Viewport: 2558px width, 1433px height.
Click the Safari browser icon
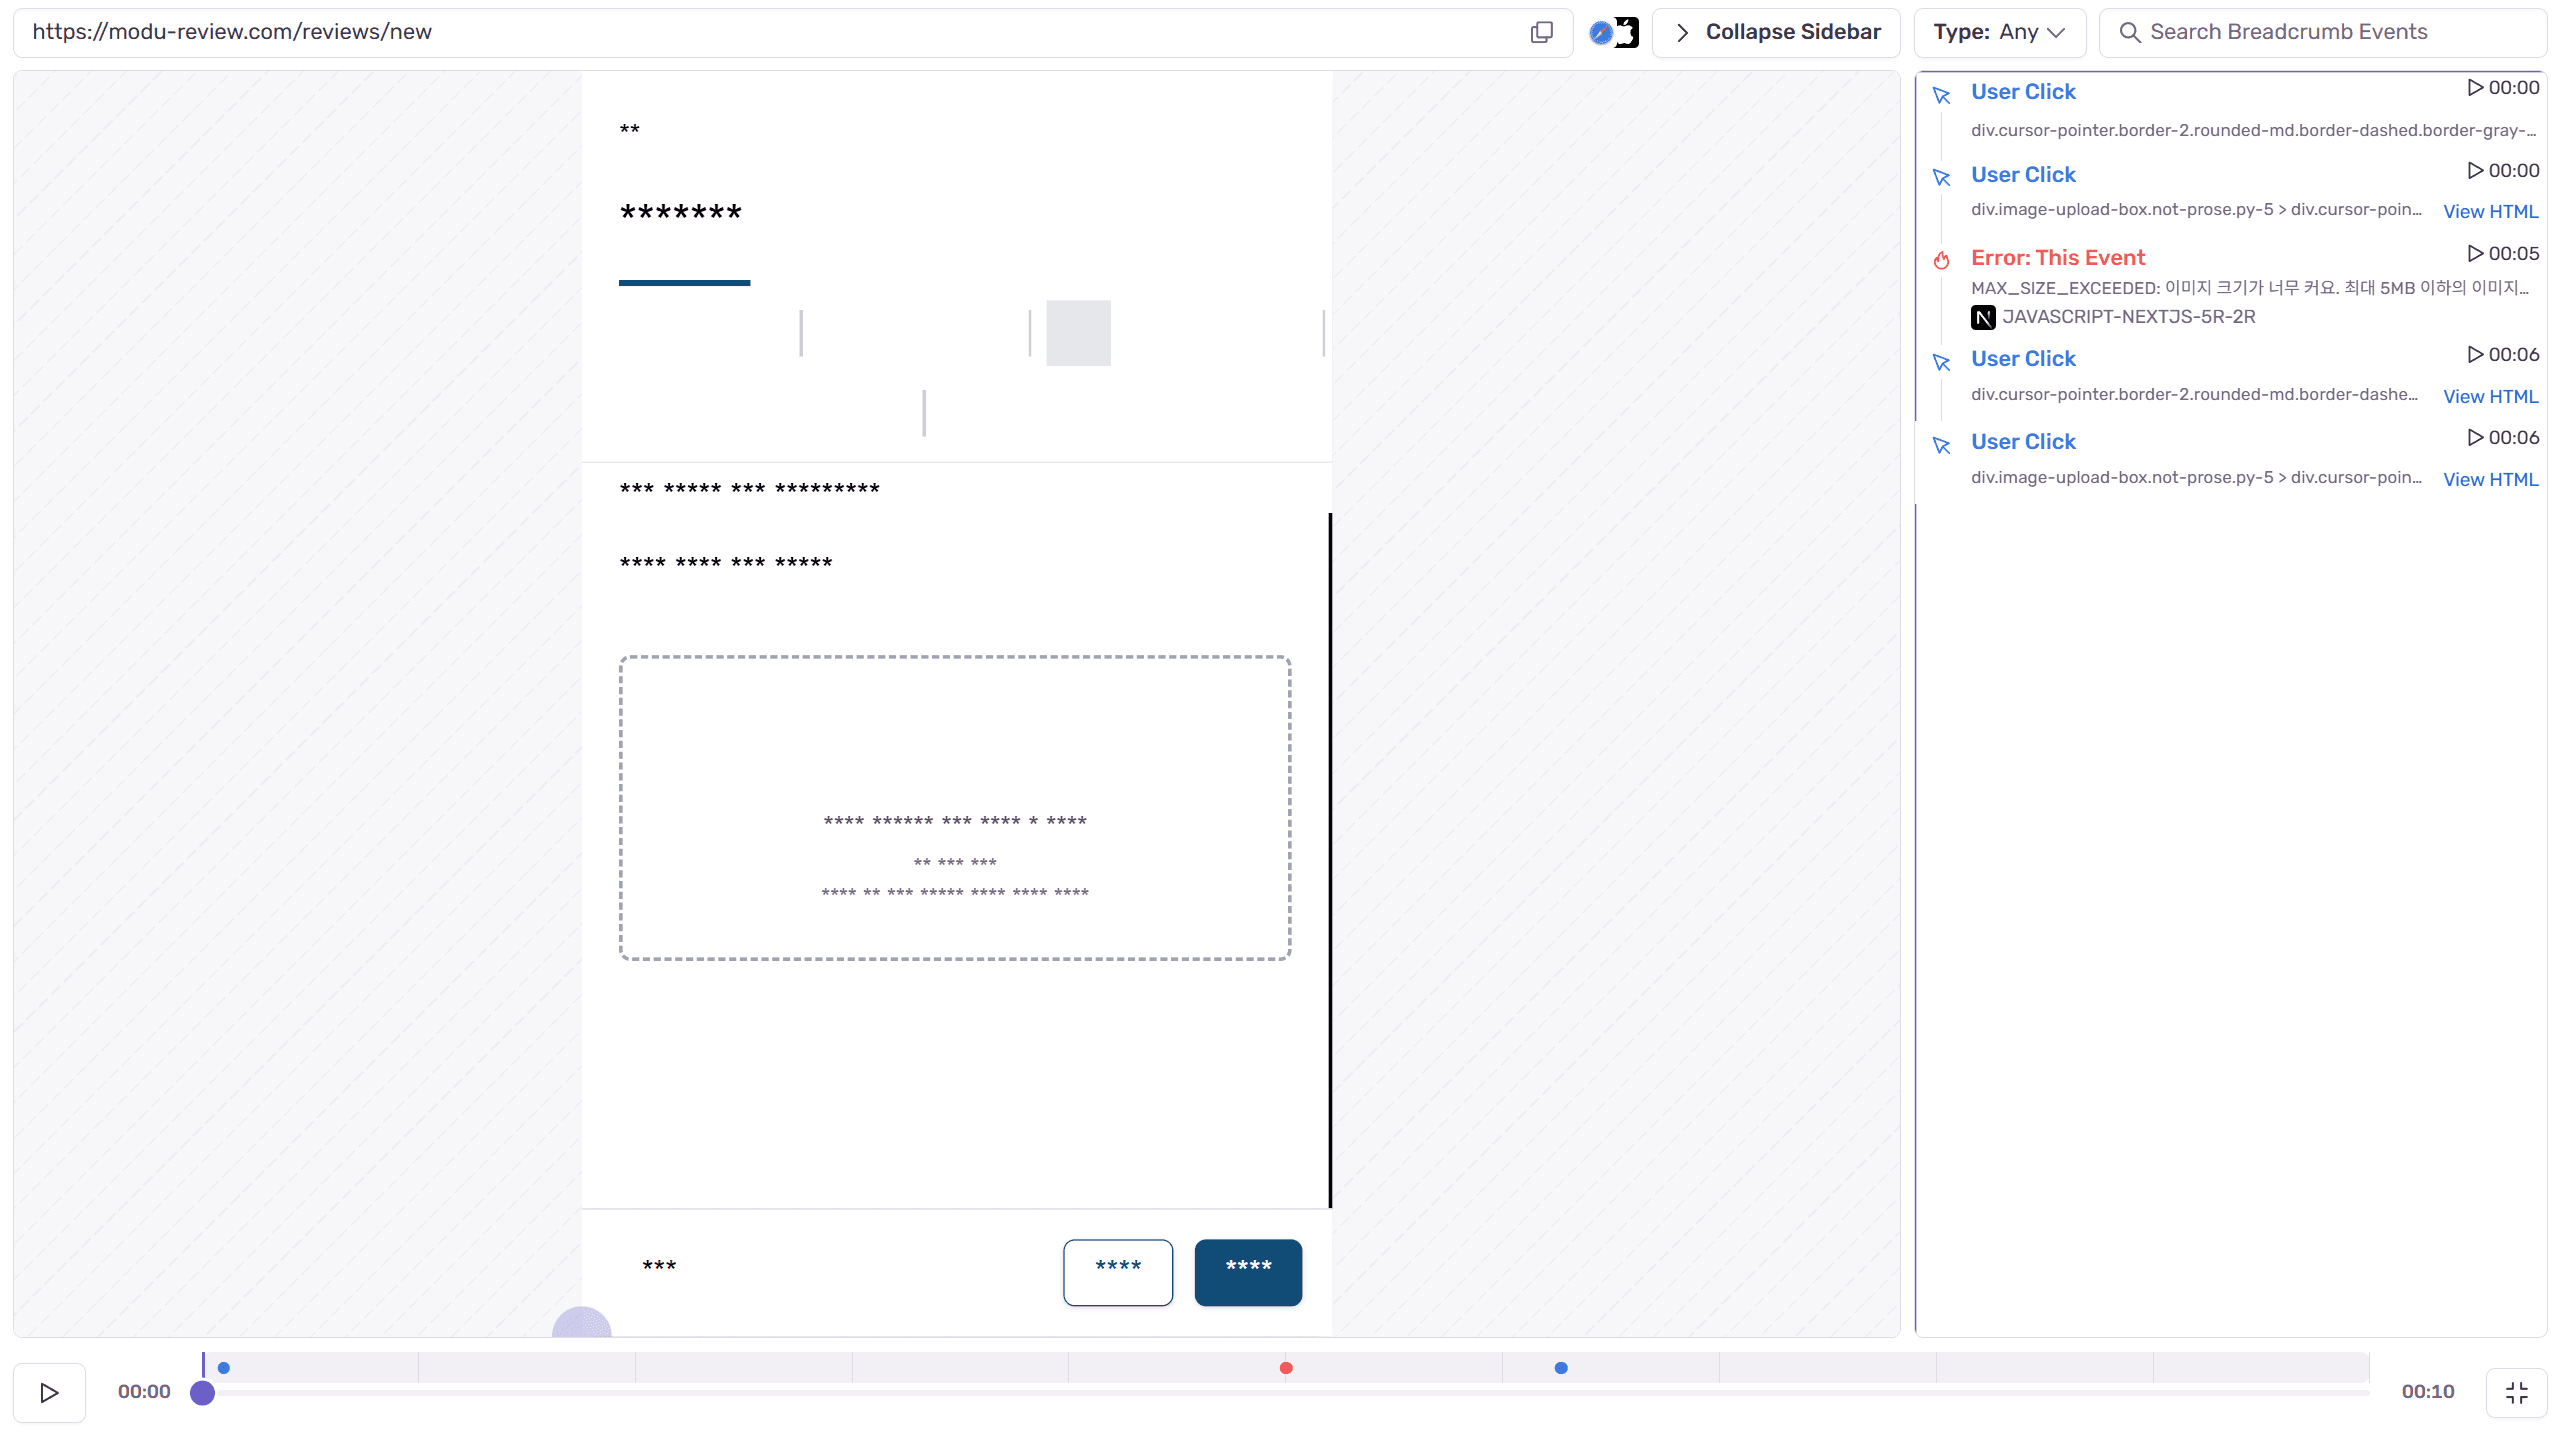point(1601,32)
